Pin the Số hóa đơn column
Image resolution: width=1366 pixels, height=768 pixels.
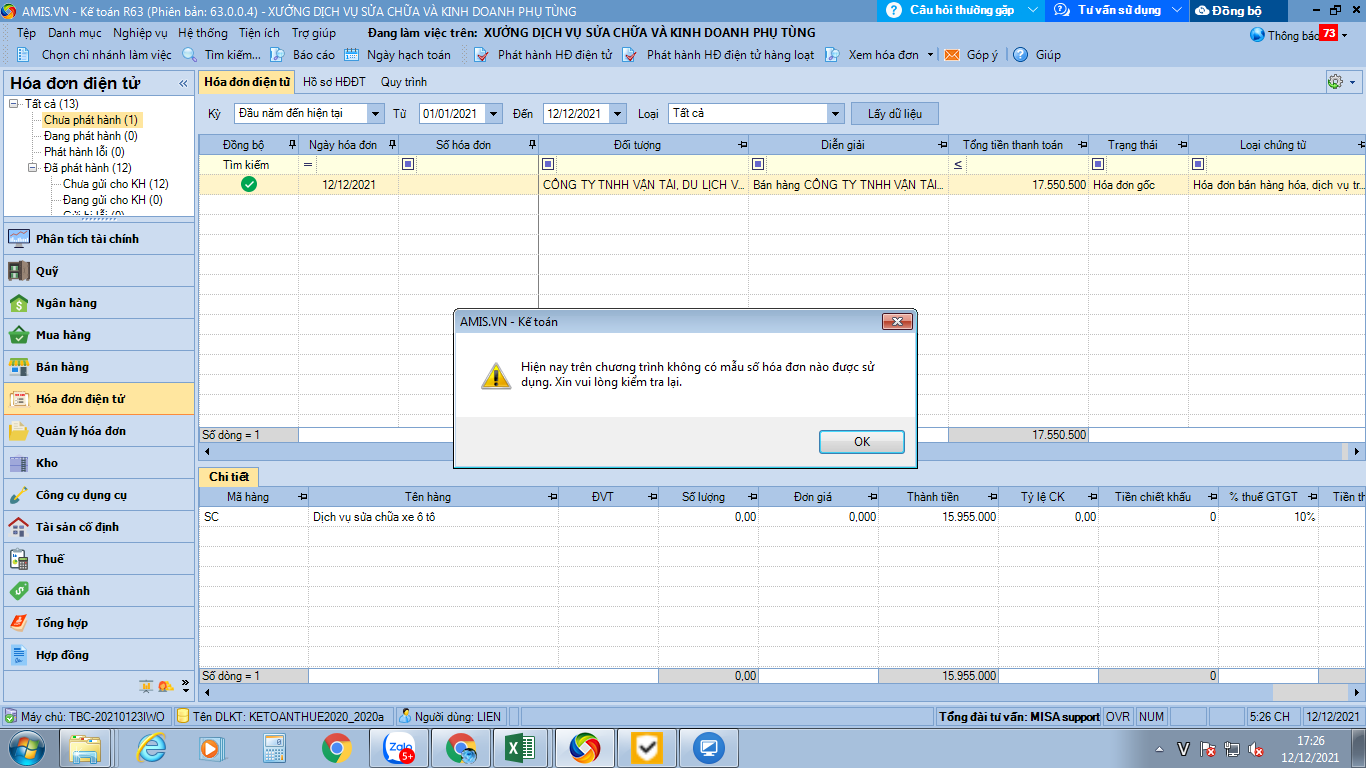[x=532, y=145]
